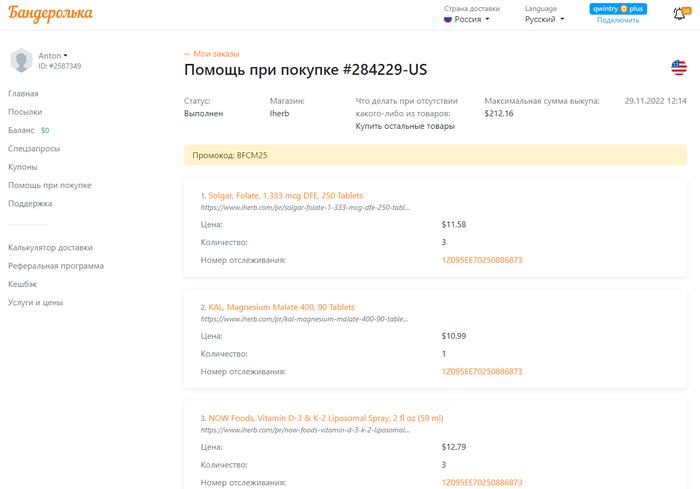Click the Solgar item tracking number
The width and height of the screenshot is (700, 489).
tap(482, 260)
